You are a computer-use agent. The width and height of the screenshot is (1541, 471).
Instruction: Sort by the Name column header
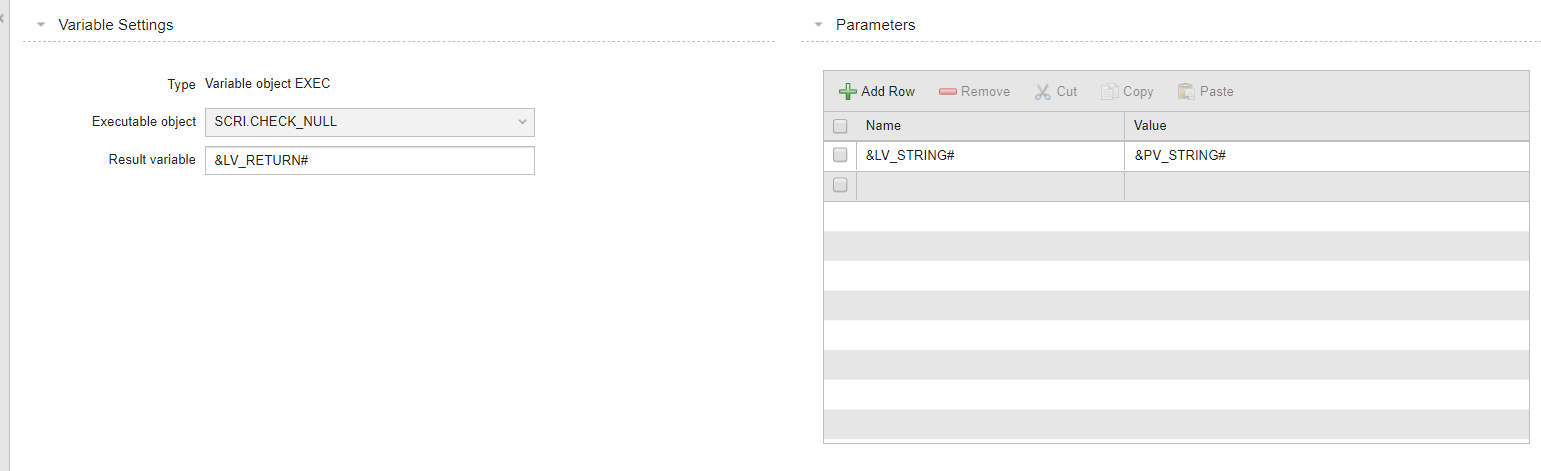(x=990, y=126)
